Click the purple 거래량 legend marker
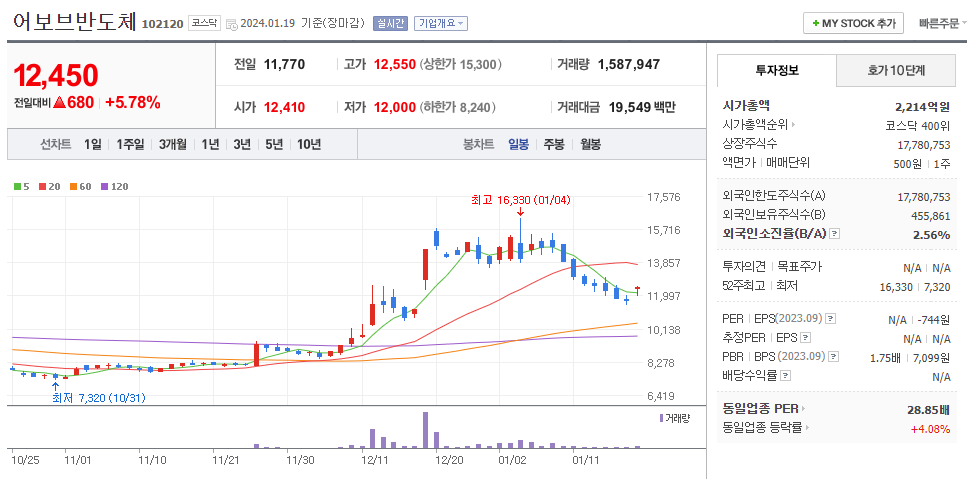This screenshot has height=479, width=979. point(661,418)
